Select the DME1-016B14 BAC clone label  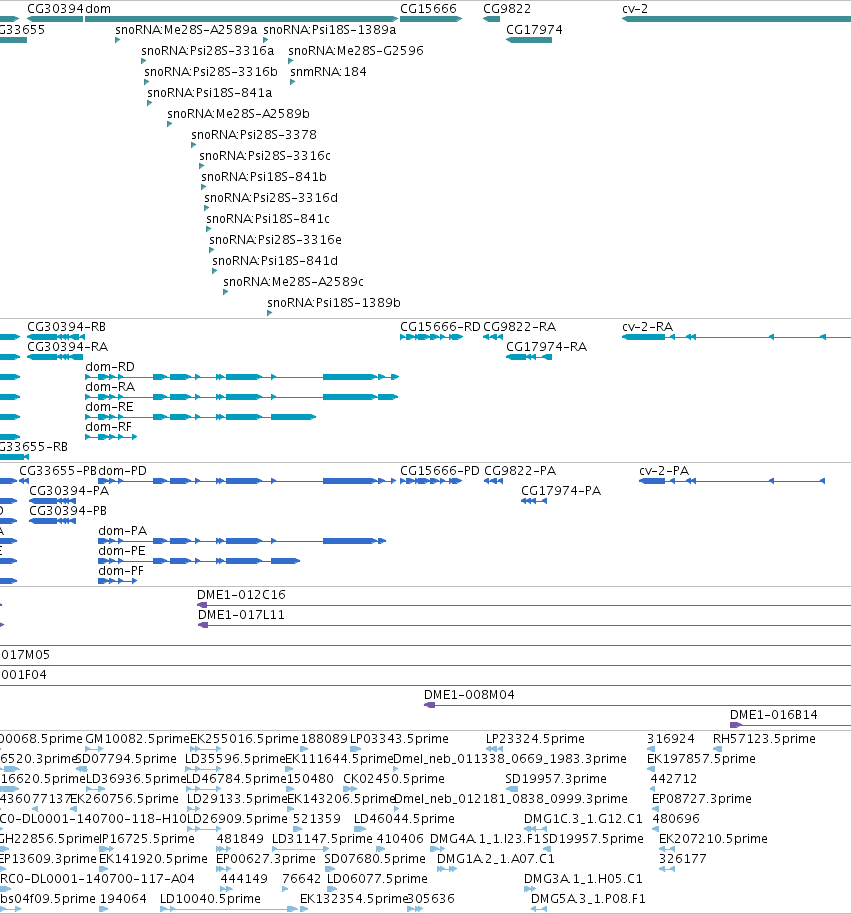tap(774, 715)
